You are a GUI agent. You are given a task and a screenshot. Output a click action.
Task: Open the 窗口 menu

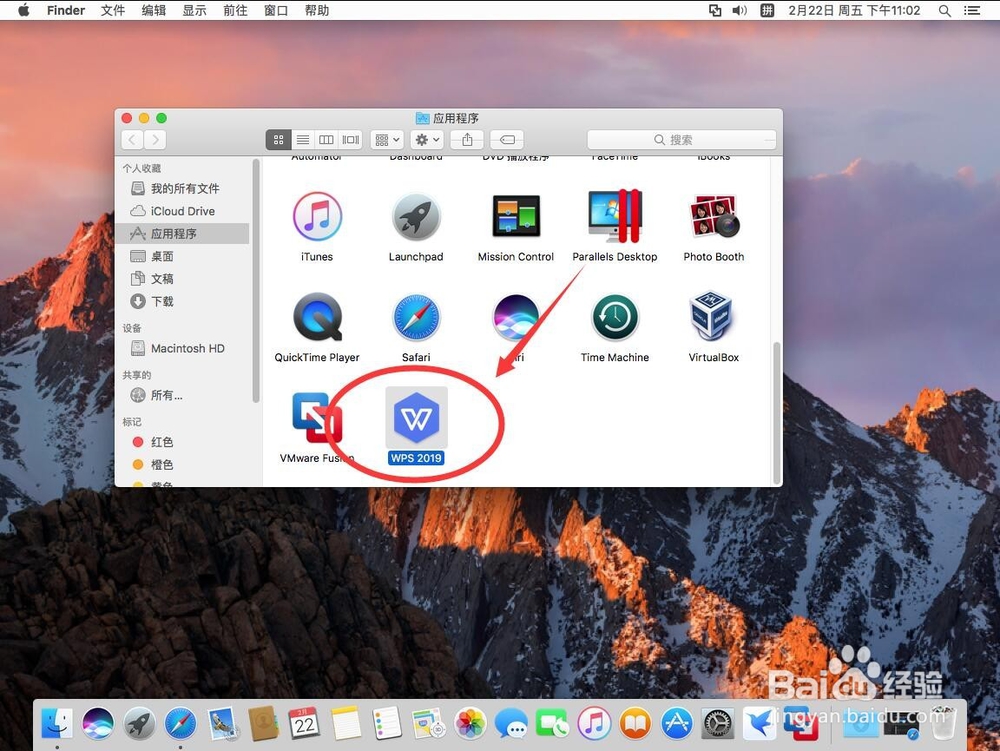point(276,10)
